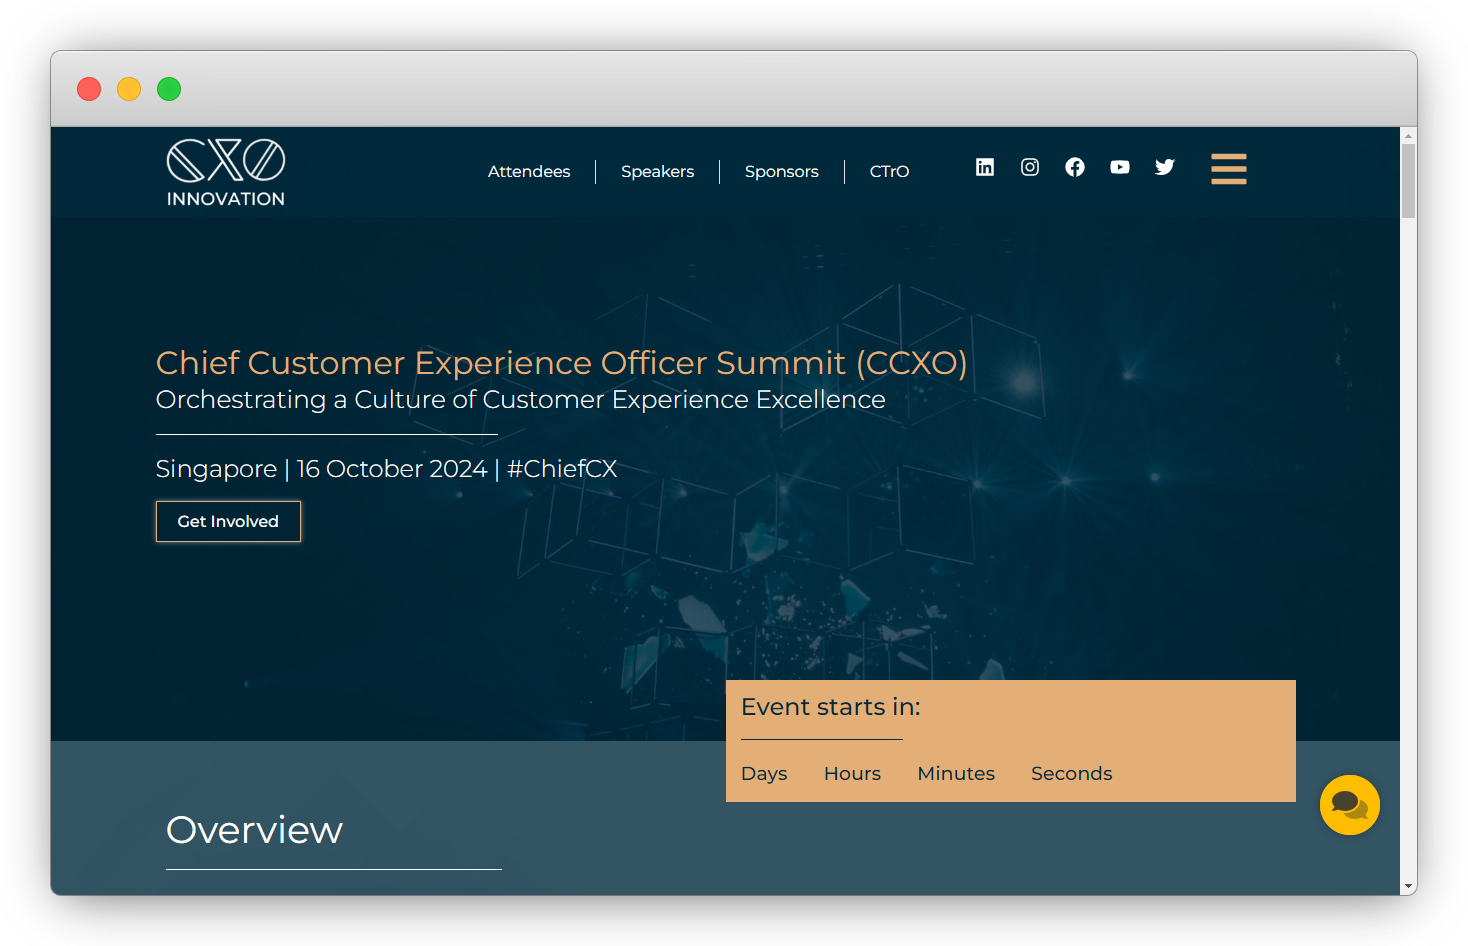Click the Seconds countdown label

coord(1072,774)
